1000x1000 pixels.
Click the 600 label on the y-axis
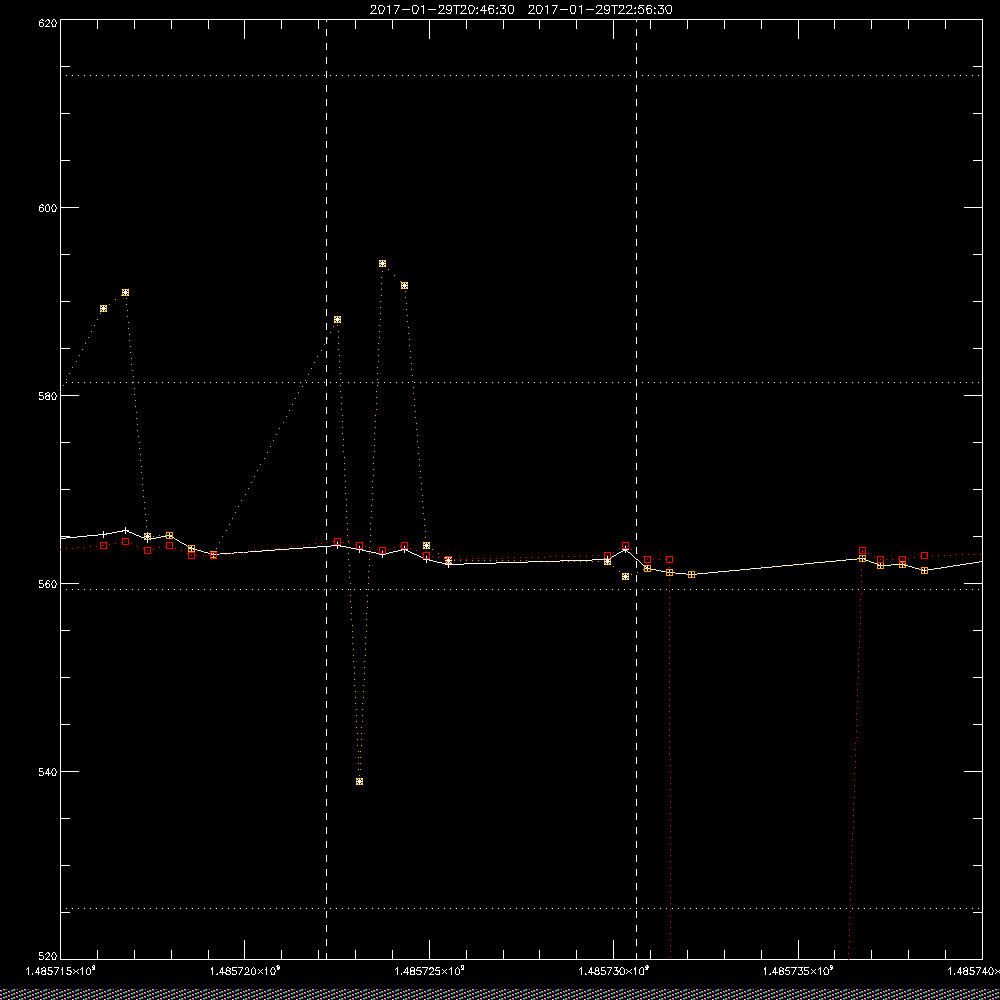48,208
